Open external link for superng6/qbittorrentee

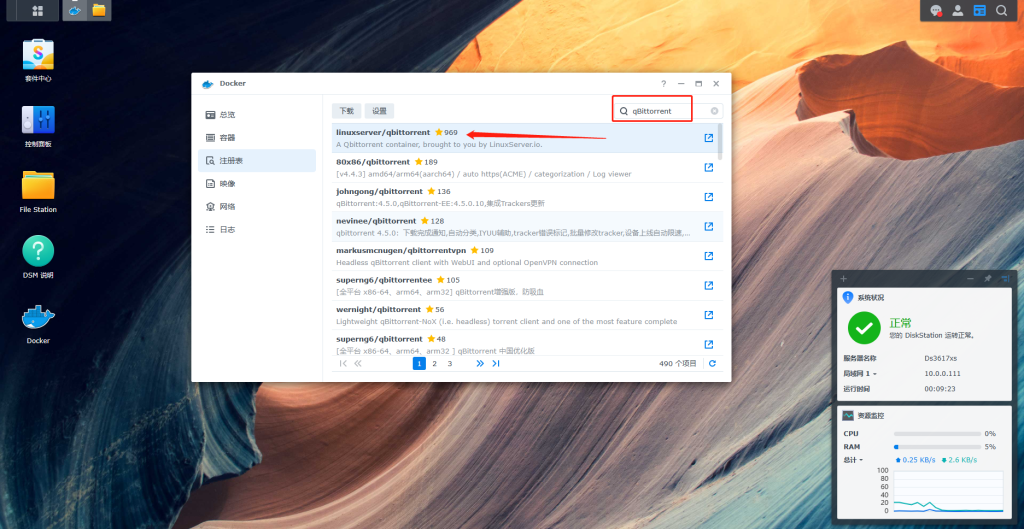(709, 285)
